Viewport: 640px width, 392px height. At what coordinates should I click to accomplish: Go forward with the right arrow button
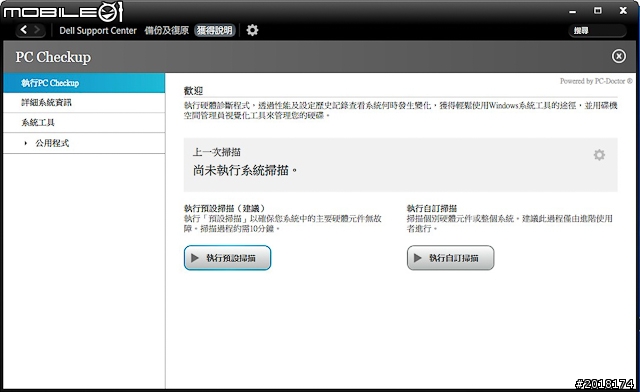pos(37,30)
